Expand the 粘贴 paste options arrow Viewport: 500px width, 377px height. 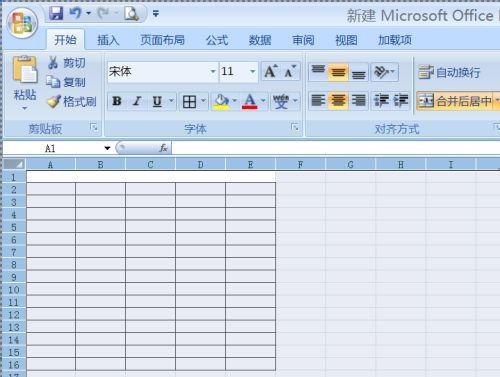[25, 108]
